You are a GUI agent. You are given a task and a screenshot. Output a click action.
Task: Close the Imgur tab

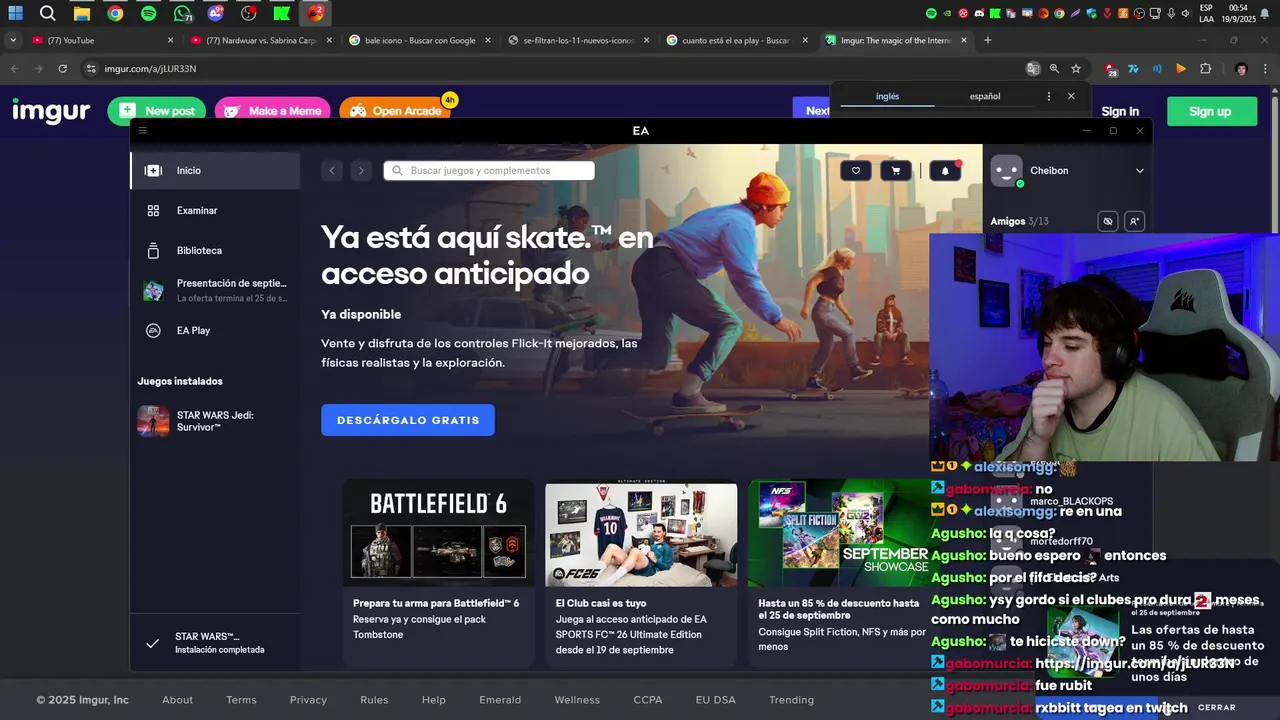(964, 41)
